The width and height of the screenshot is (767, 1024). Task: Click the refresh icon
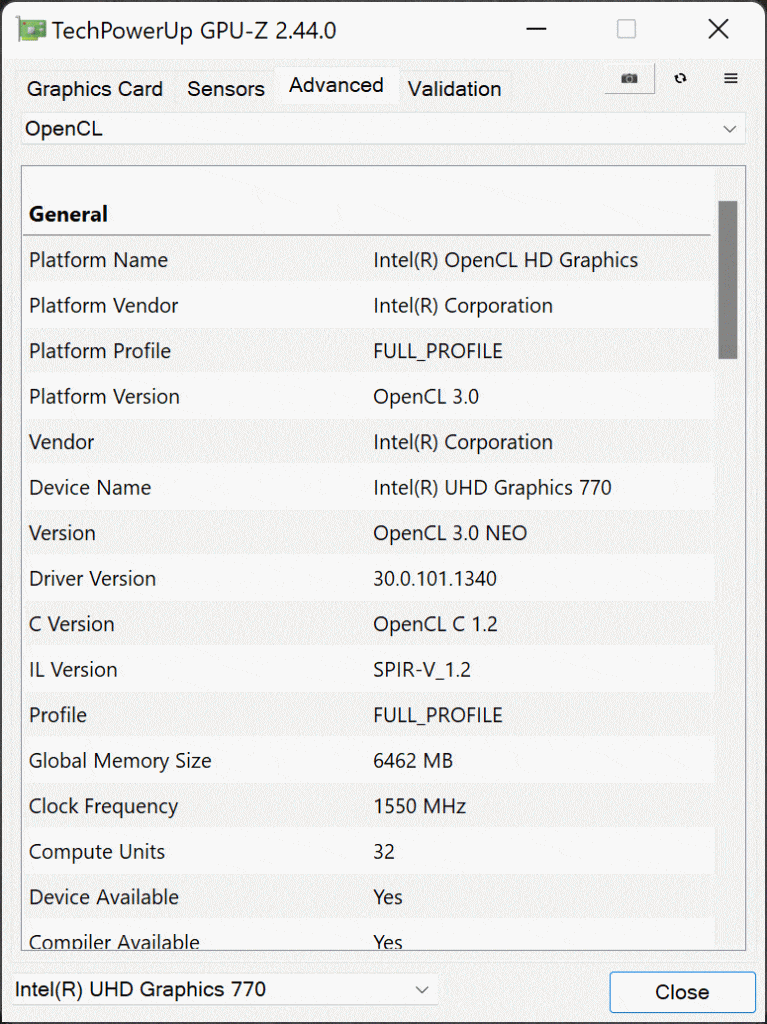[x=681, y=78]
